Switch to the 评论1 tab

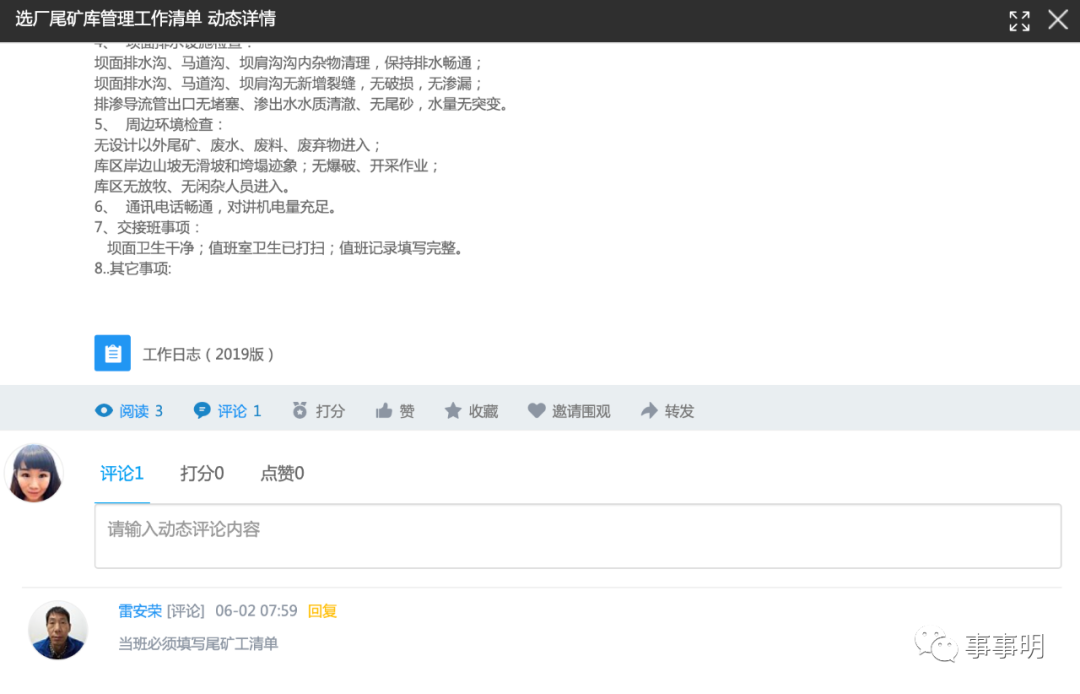tap(122, 473)
